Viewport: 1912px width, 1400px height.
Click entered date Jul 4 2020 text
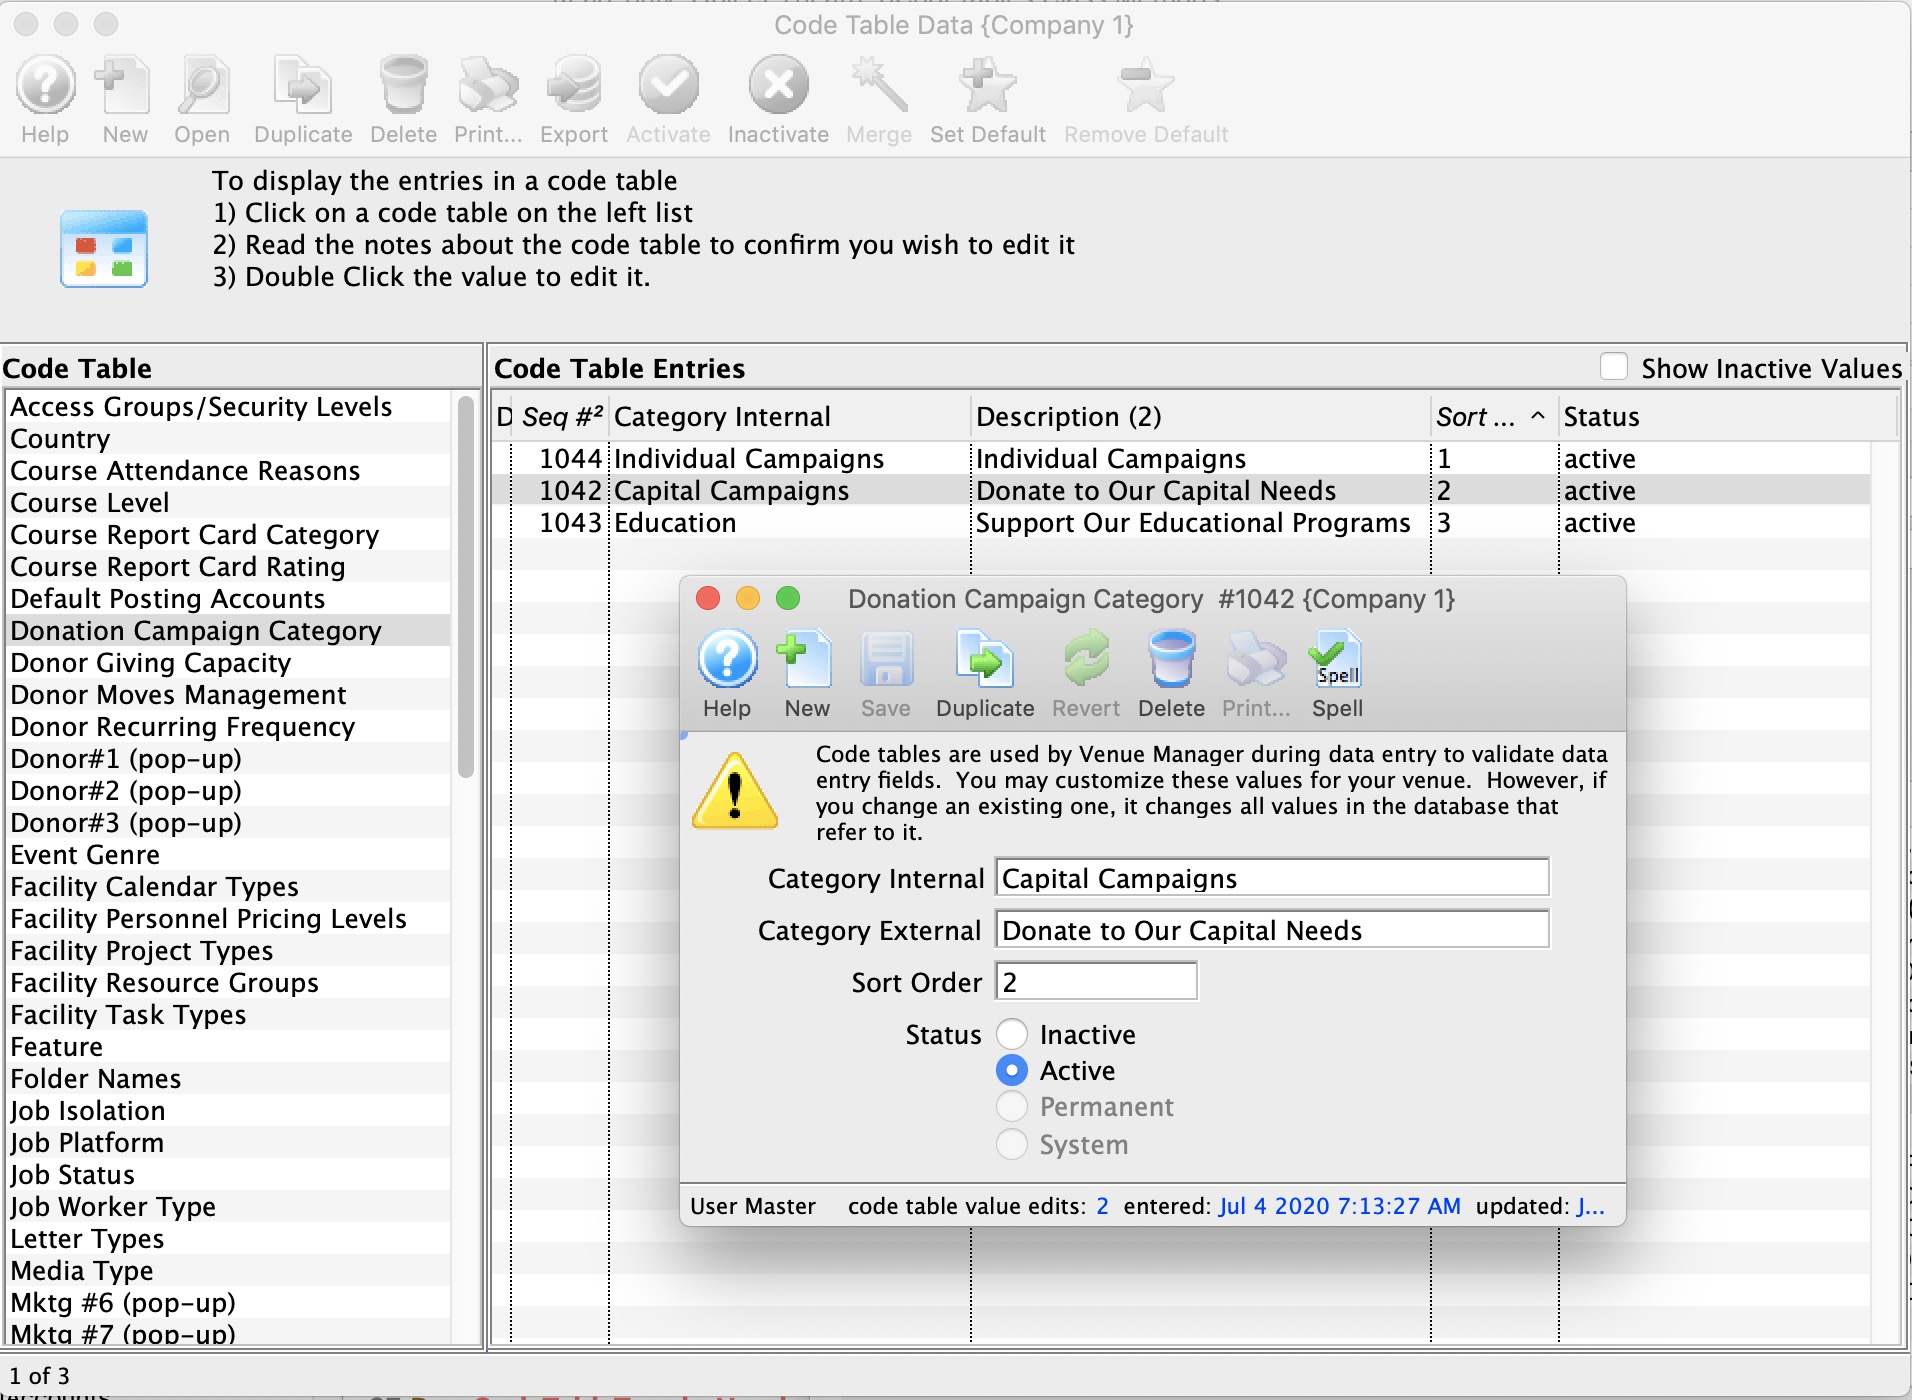(x=1339, y=1206)
